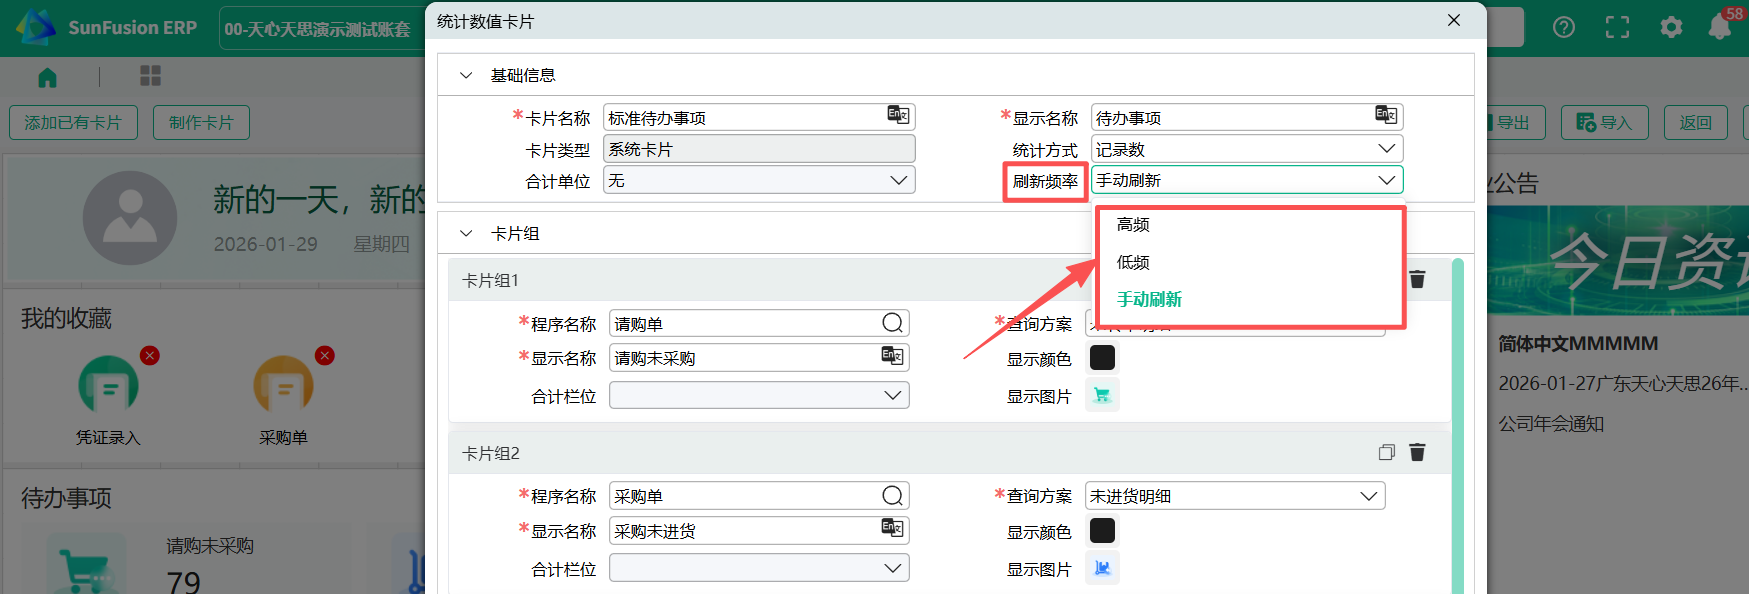The width and height of the screenshot is (1749, 594).
Task: Delete 卡片组2 with the trash icon
Action: tap(1417, 452)
